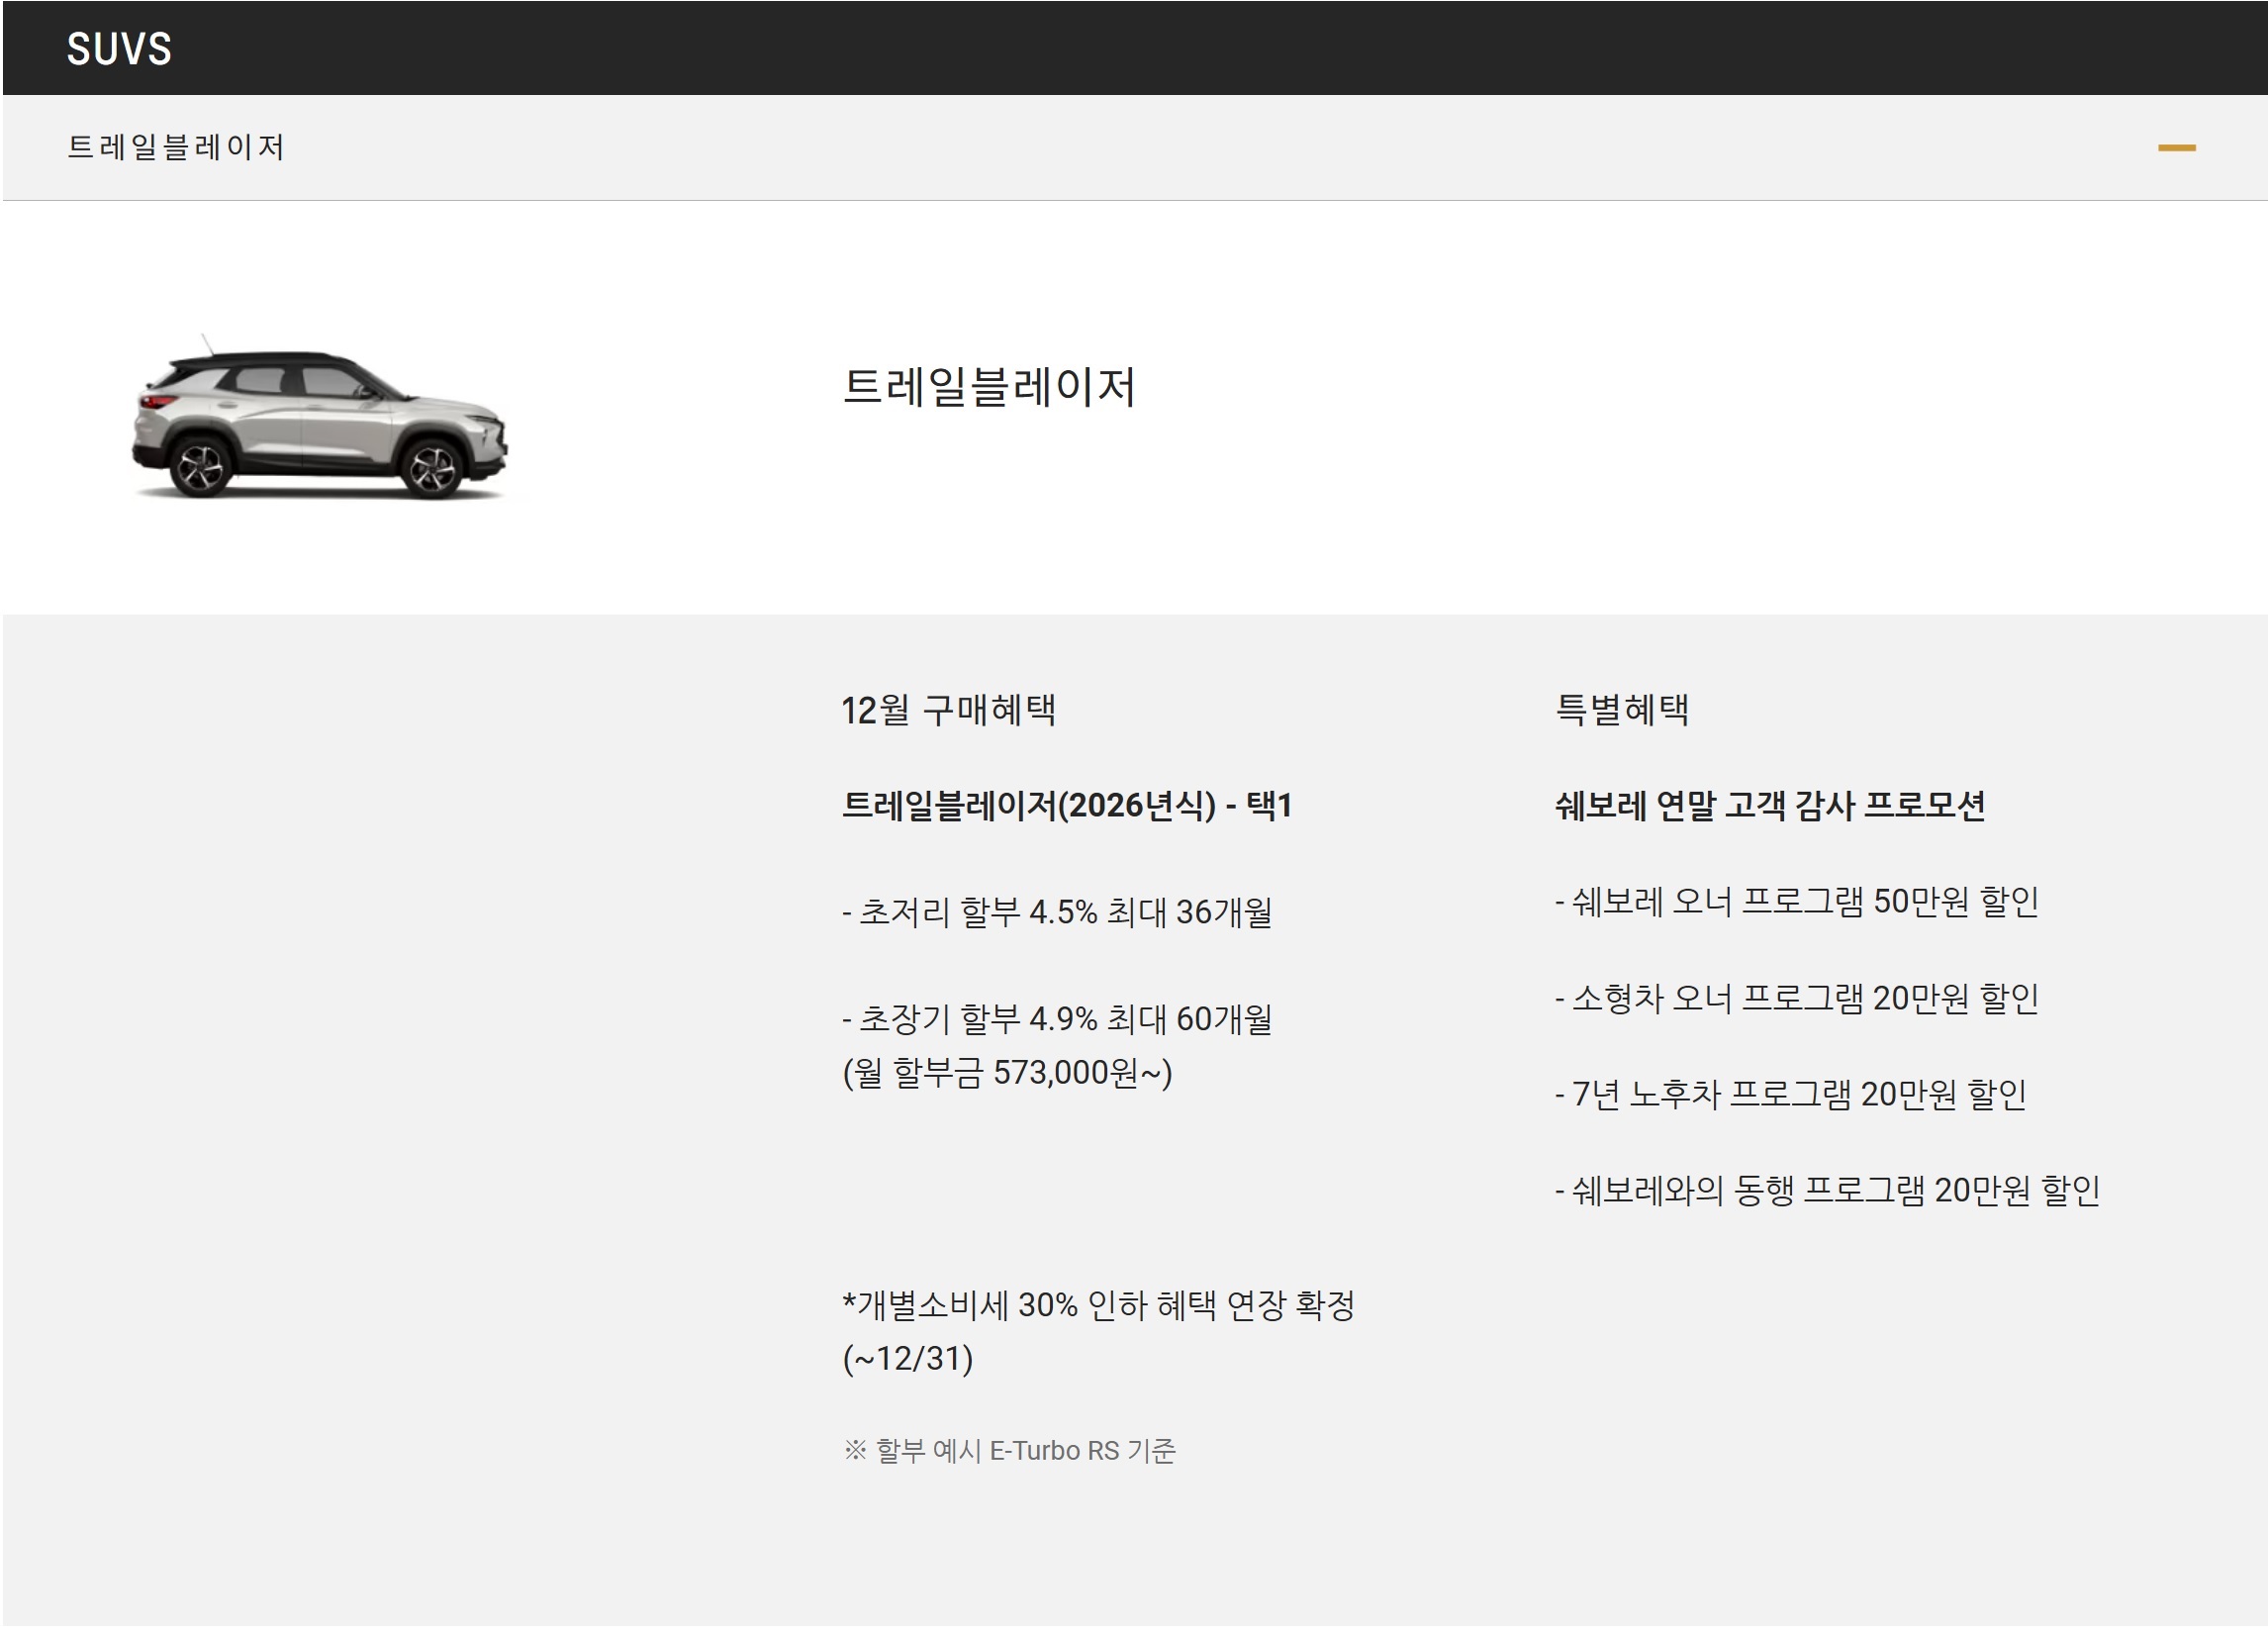
Task: Click the 초장기 할부 4.9% 최대 60개월 line
Action: pos(1057,1019)
